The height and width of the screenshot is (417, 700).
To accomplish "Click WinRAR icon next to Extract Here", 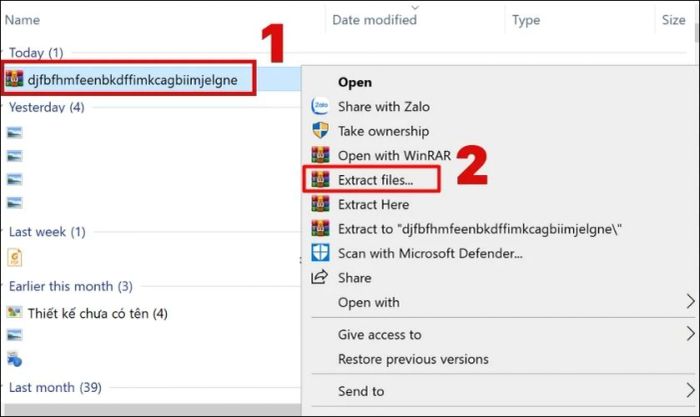I will (321, 204).
